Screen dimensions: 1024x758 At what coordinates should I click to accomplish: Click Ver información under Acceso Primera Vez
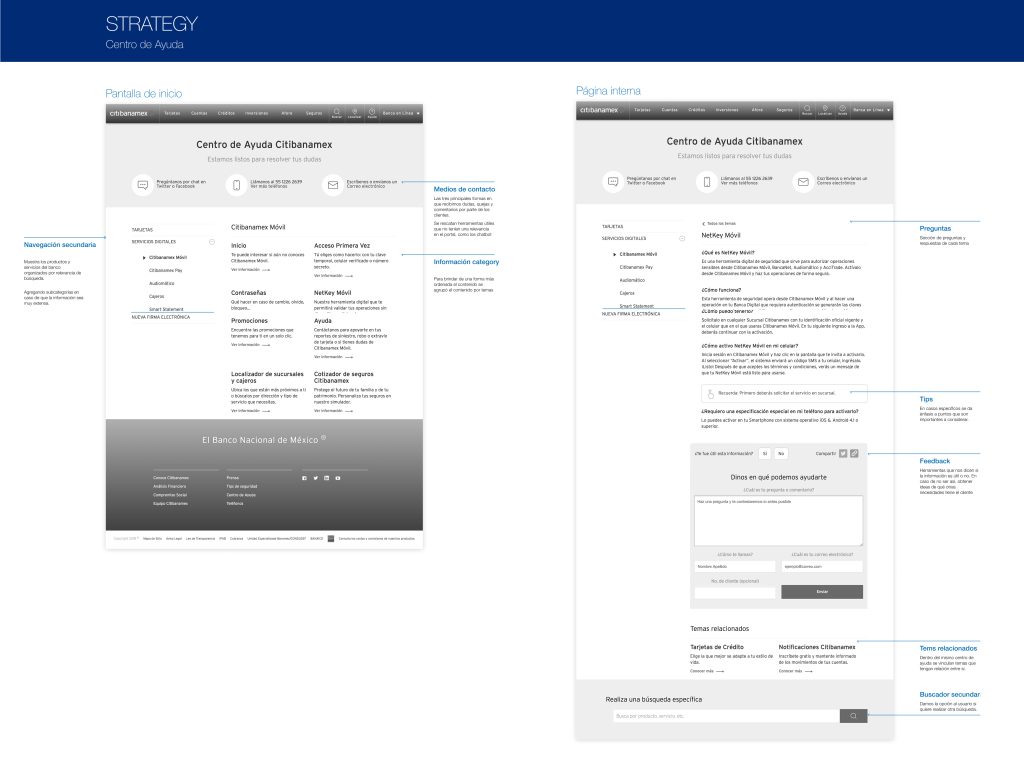point(333,276)
